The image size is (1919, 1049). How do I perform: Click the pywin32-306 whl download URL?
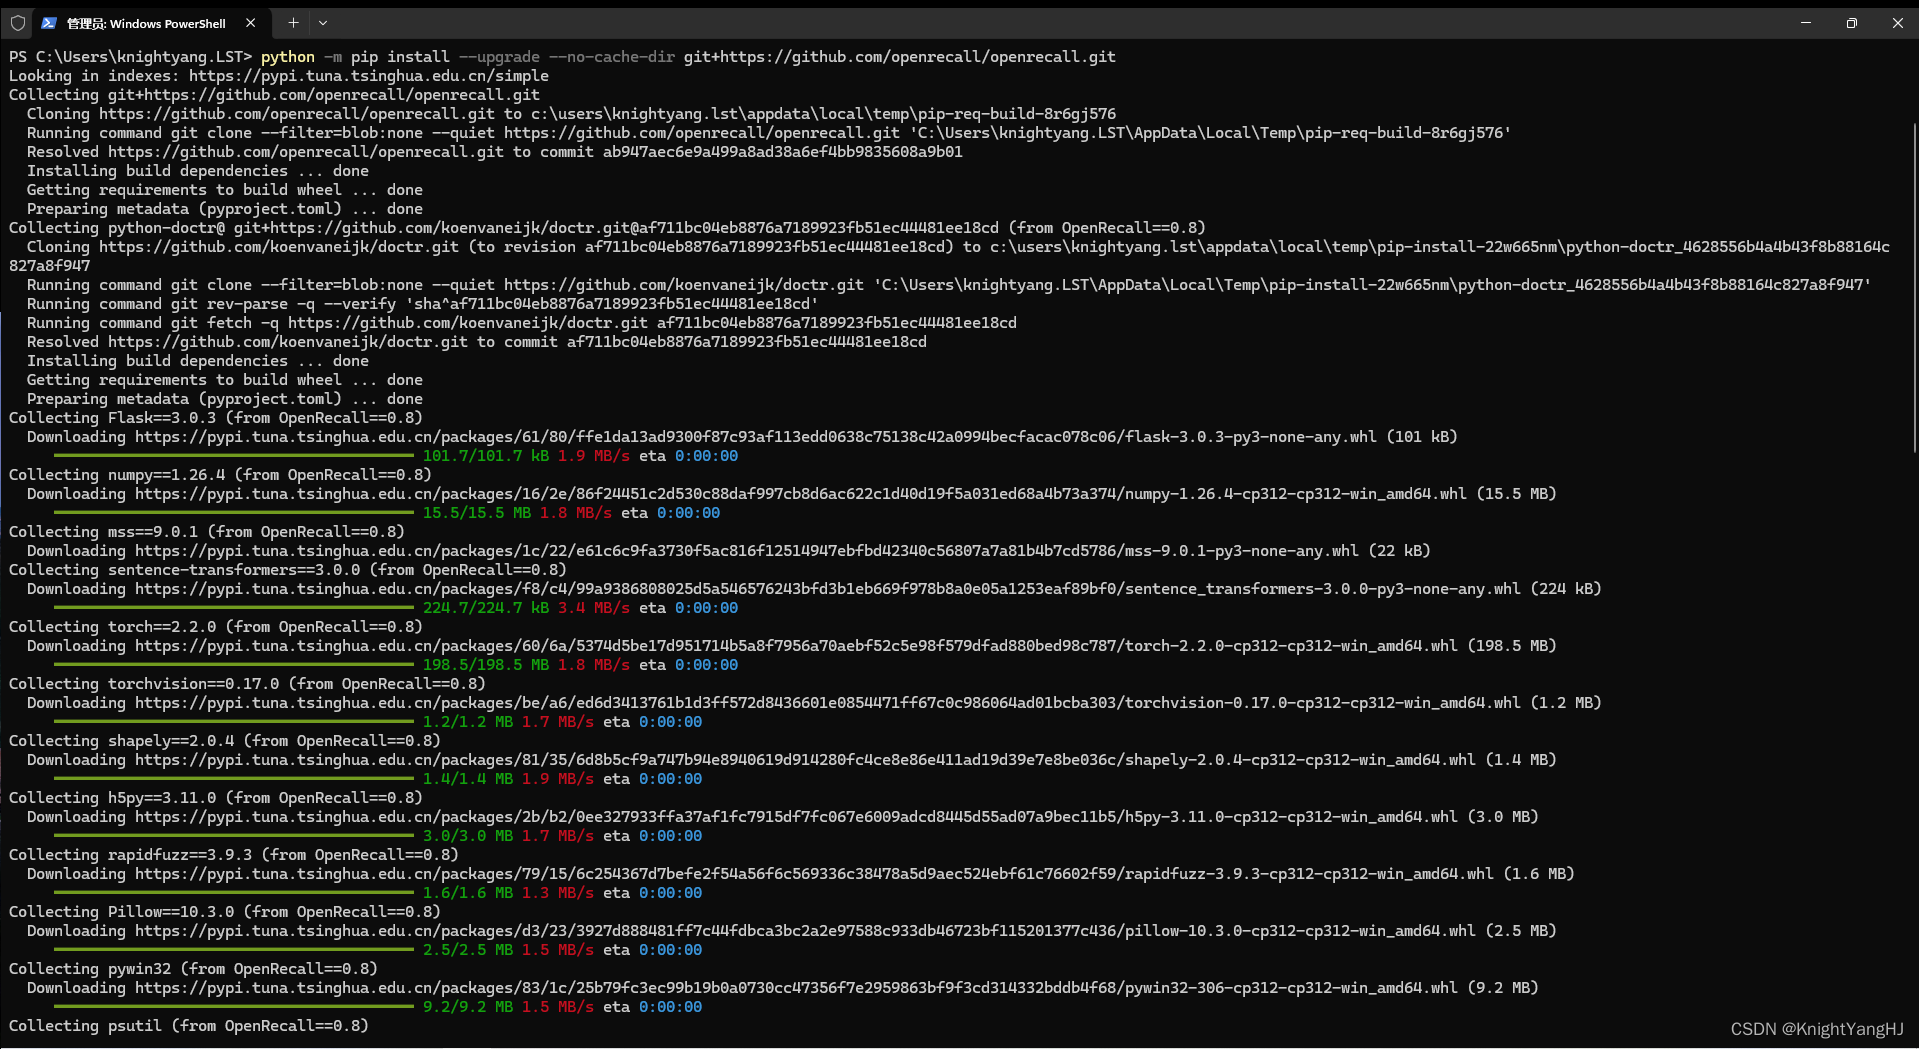click(796, 988)
